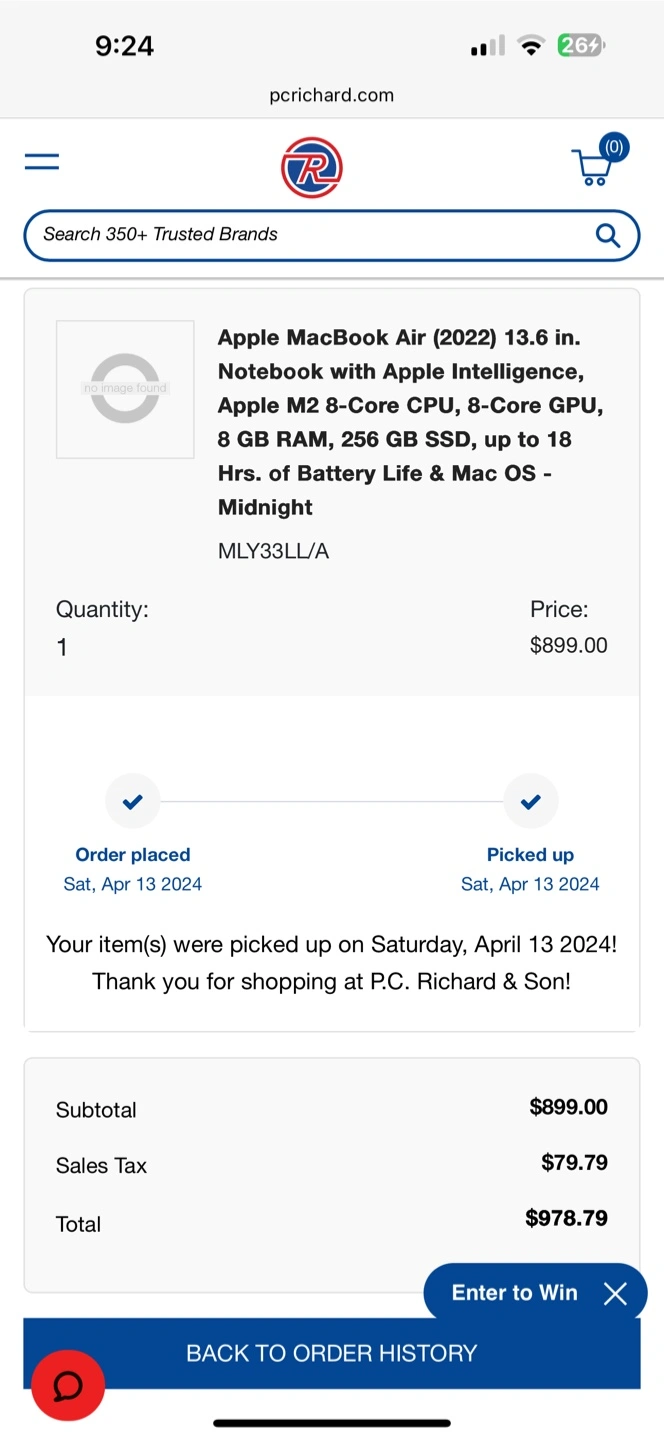
Task: Click the Enter to Win button
Action: click(x=514, y=1293)
